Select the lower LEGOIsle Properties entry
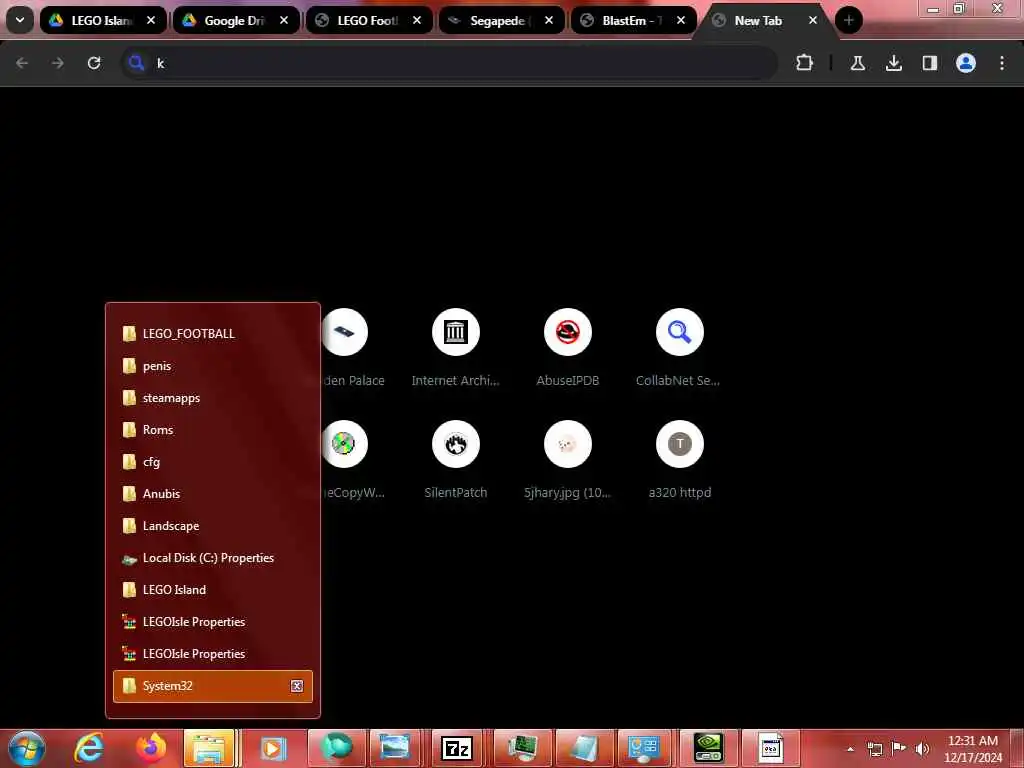Viewport: 1024px width, 768px height. click(213, 654)
